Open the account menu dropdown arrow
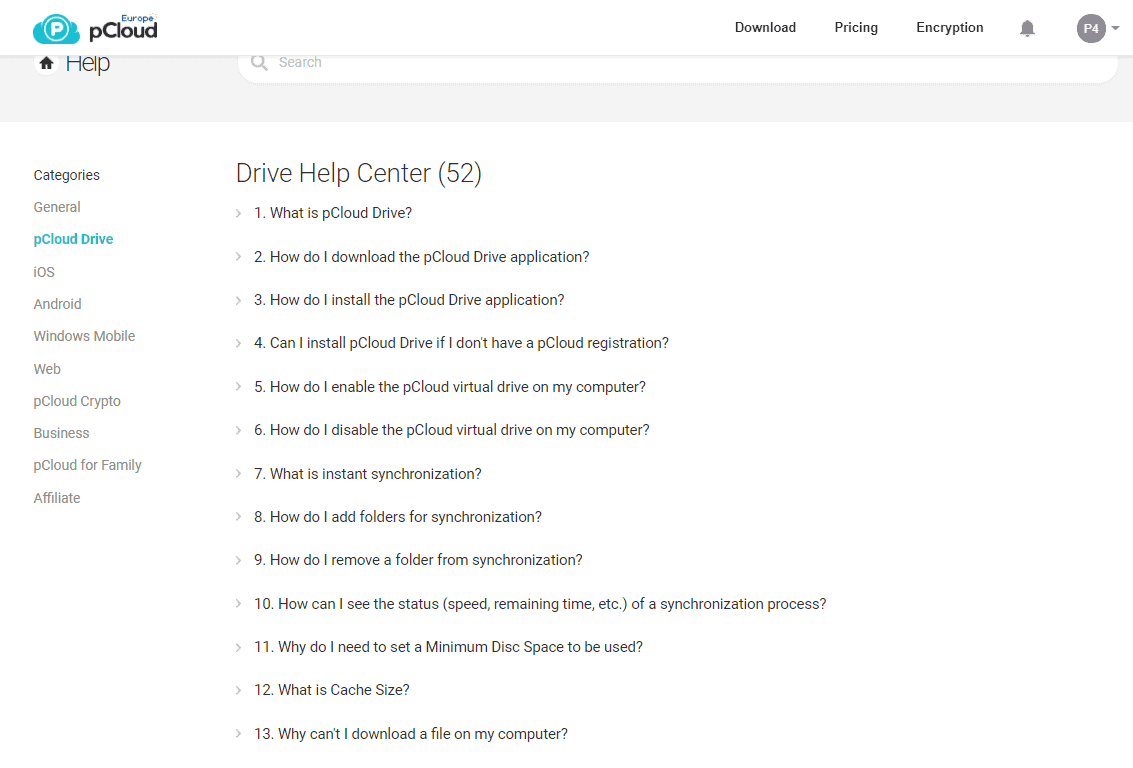 (1116, 28)
